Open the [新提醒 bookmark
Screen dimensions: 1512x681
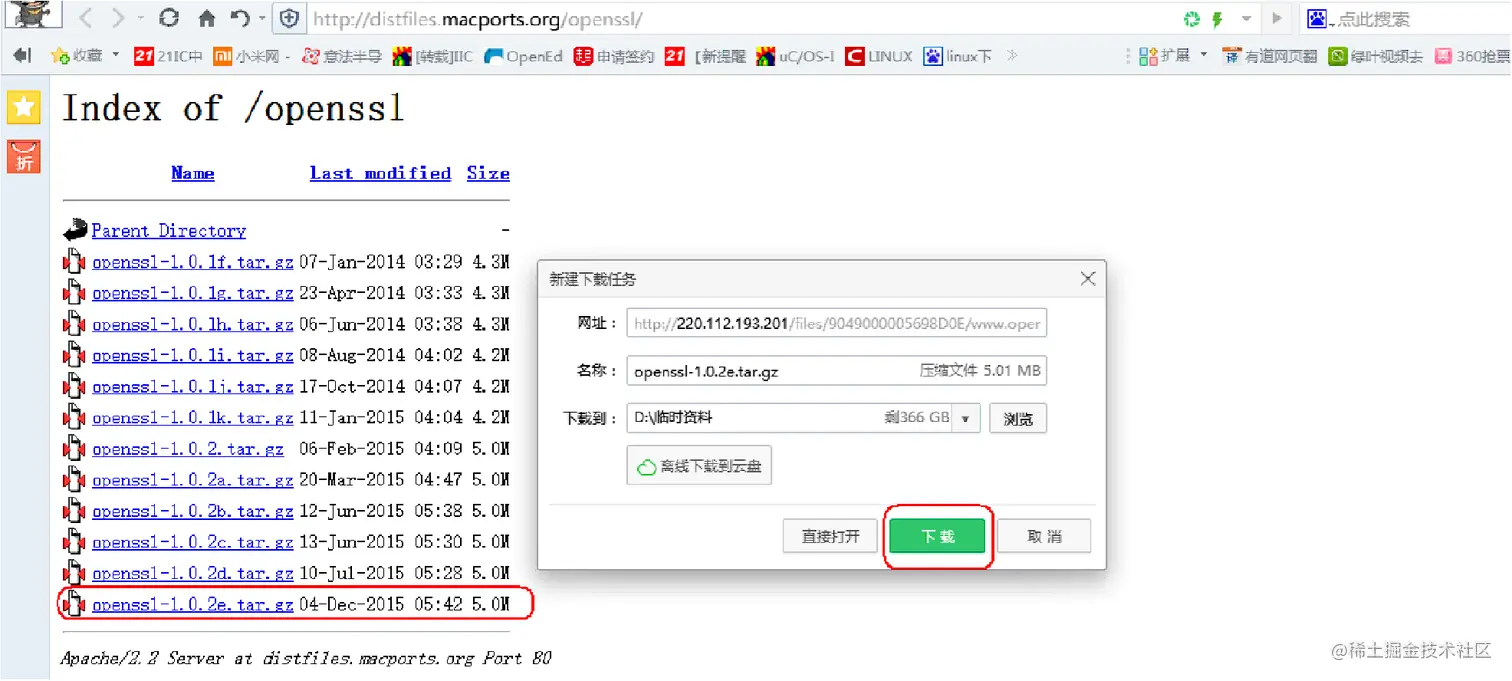(705, 56)
